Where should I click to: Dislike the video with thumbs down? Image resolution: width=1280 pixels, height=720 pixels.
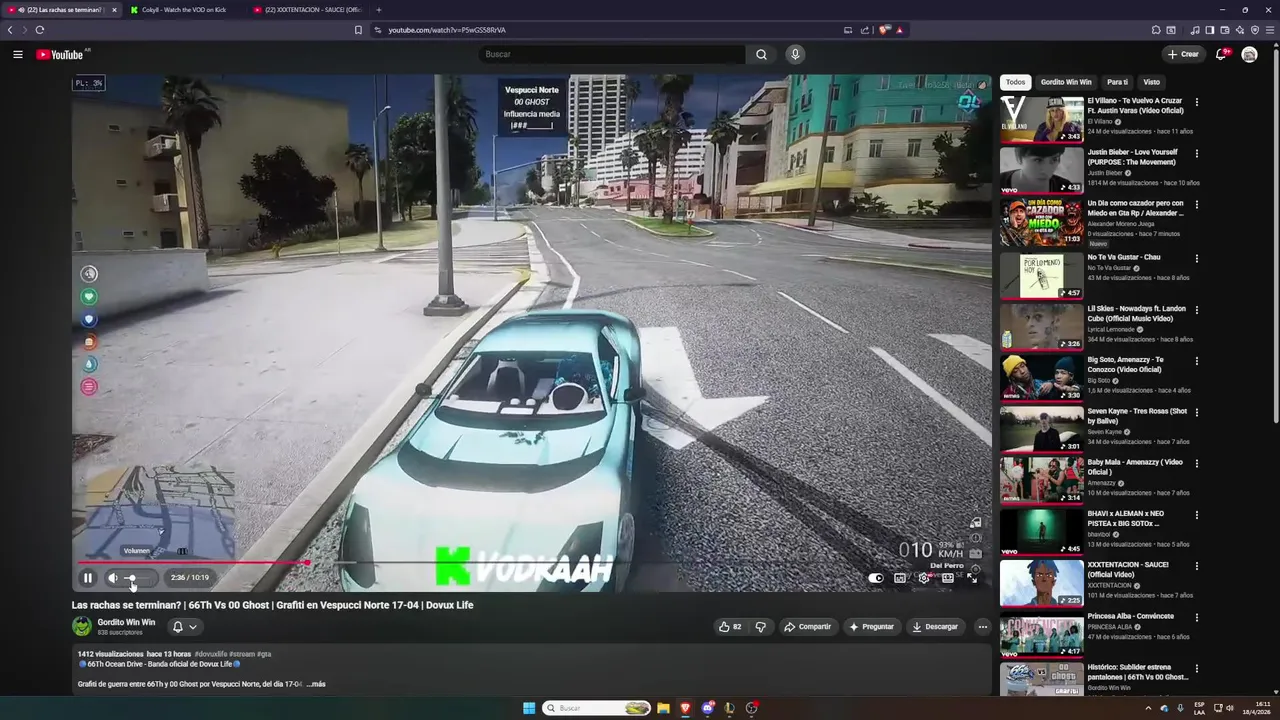pyautogui.click(x=761, y=627)
